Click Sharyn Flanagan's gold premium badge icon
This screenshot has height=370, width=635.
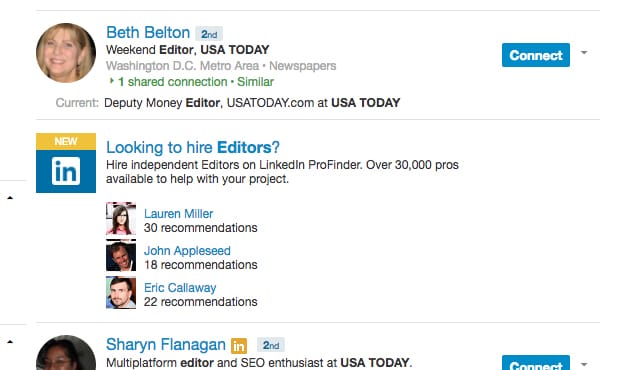pos(239,346)
